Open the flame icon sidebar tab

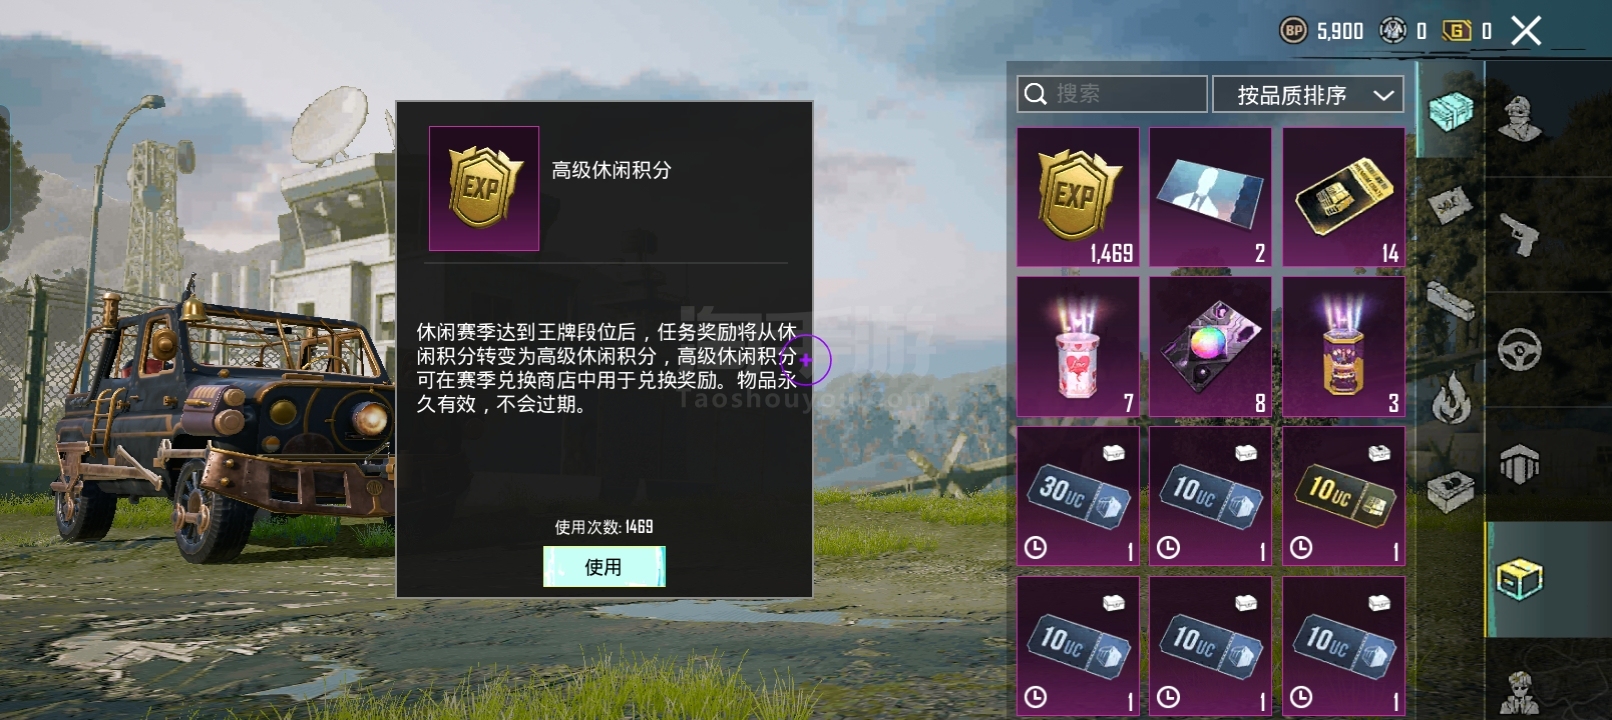[x=1451, y=398]
